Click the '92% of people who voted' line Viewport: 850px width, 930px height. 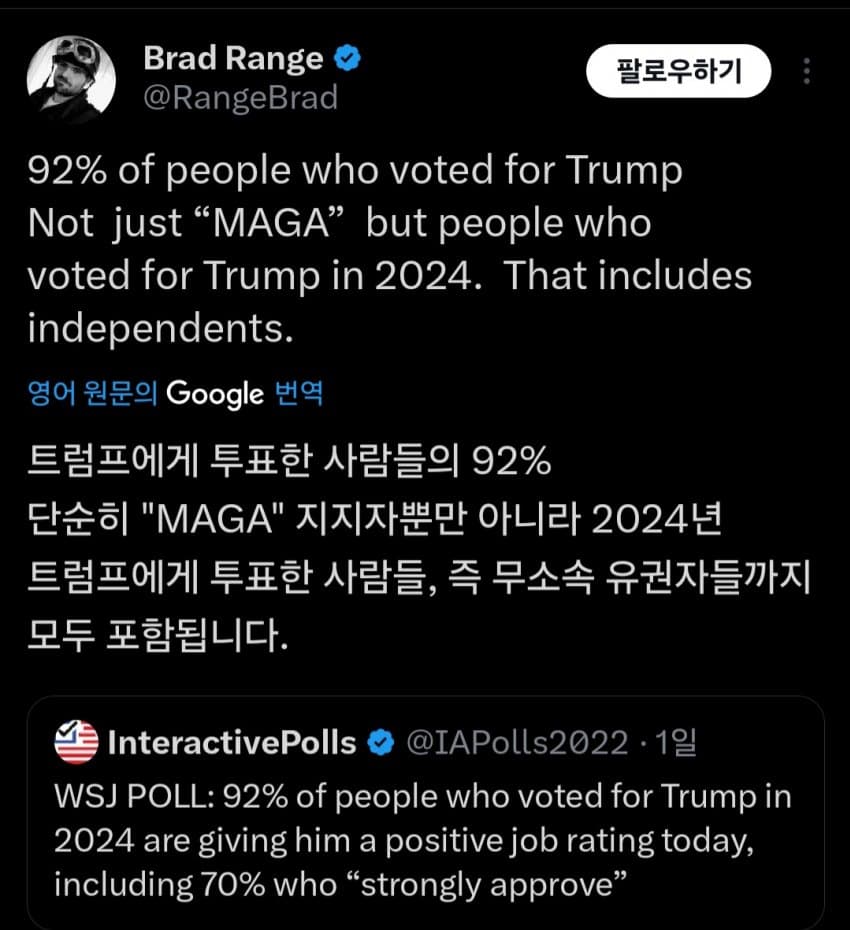(354, 171)
